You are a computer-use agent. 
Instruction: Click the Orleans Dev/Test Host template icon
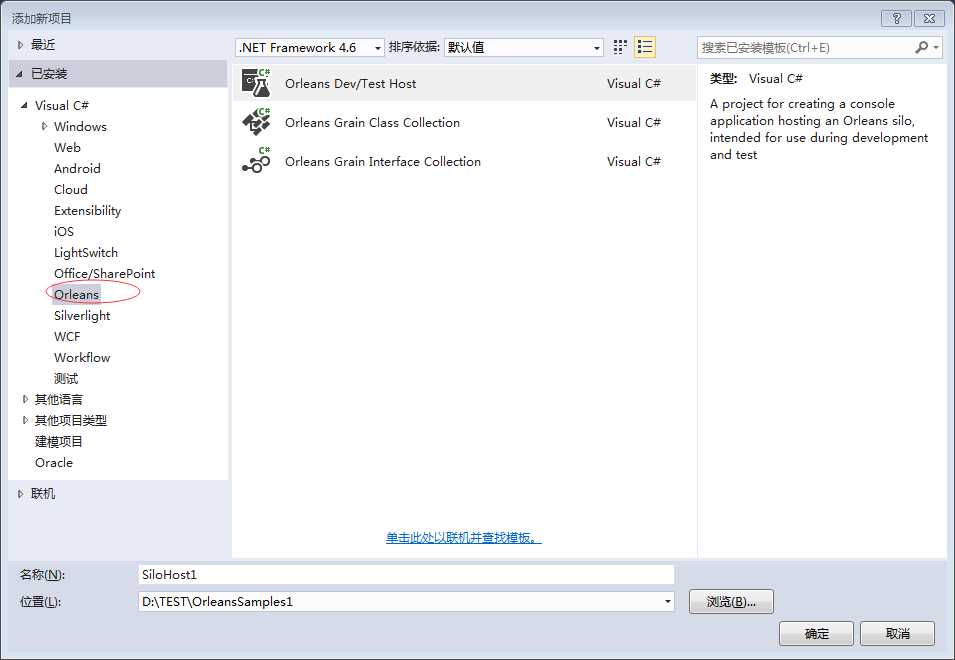click(256, 83)
